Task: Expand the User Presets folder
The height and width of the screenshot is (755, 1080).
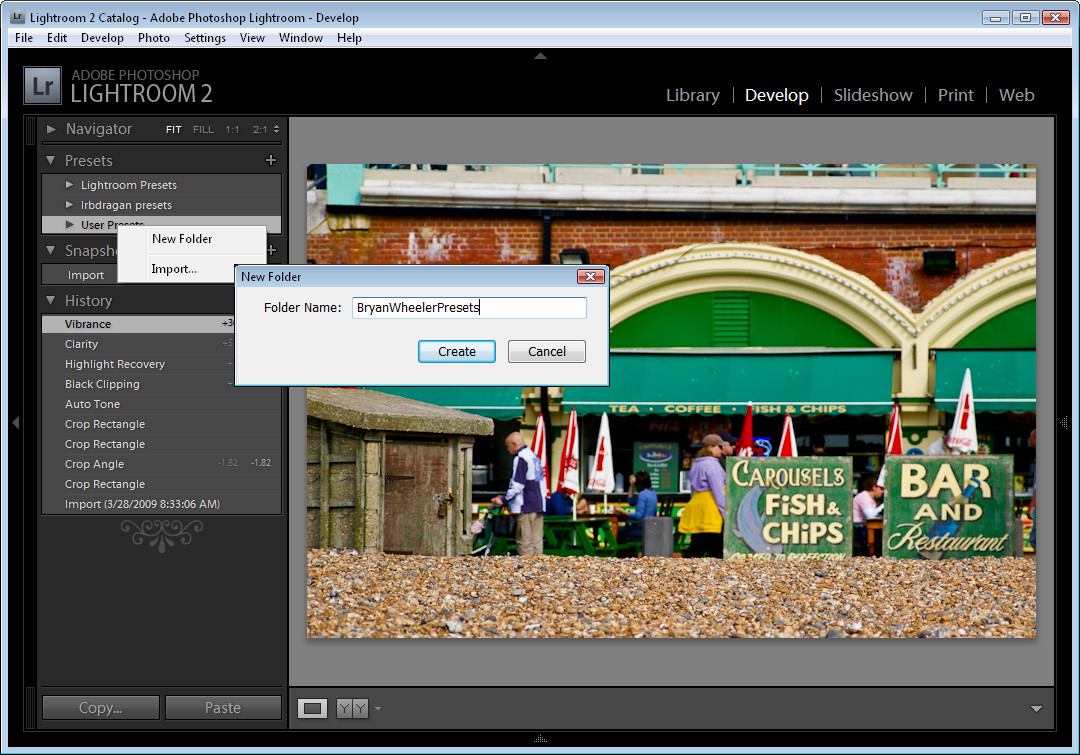Action: coord(69,225)
